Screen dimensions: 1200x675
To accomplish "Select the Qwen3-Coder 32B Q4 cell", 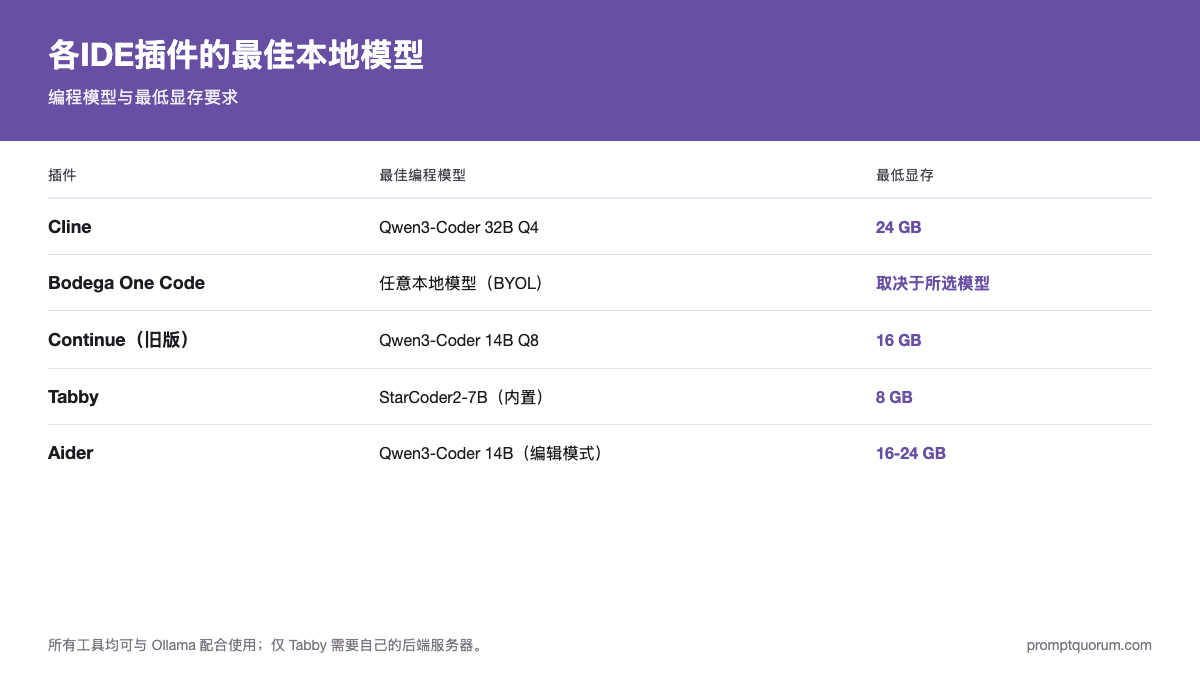I will pos(459,227).
